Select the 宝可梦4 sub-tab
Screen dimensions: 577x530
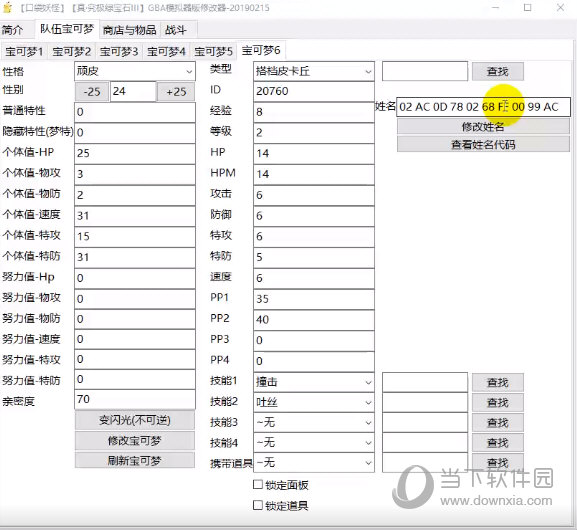166,51
